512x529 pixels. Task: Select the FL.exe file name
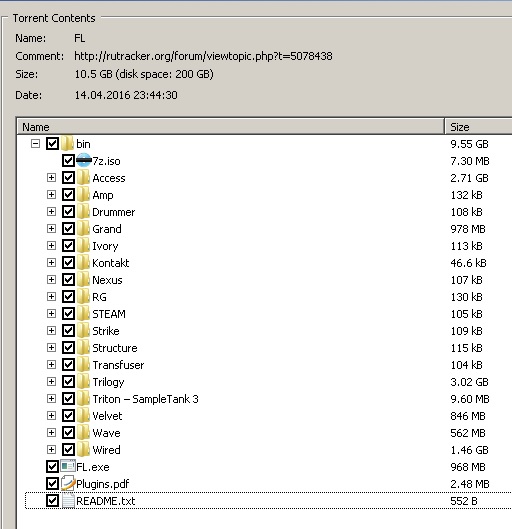pyautogui.click(x=93, y=467)
